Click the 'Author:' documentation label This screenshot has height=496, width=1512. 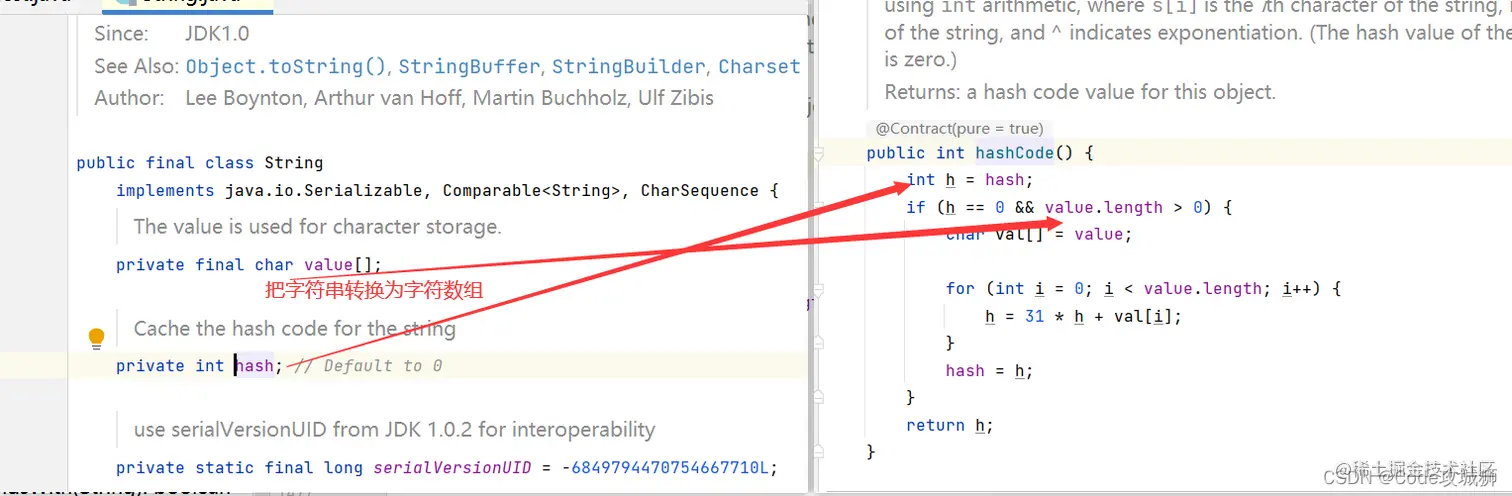click(129, 98)
